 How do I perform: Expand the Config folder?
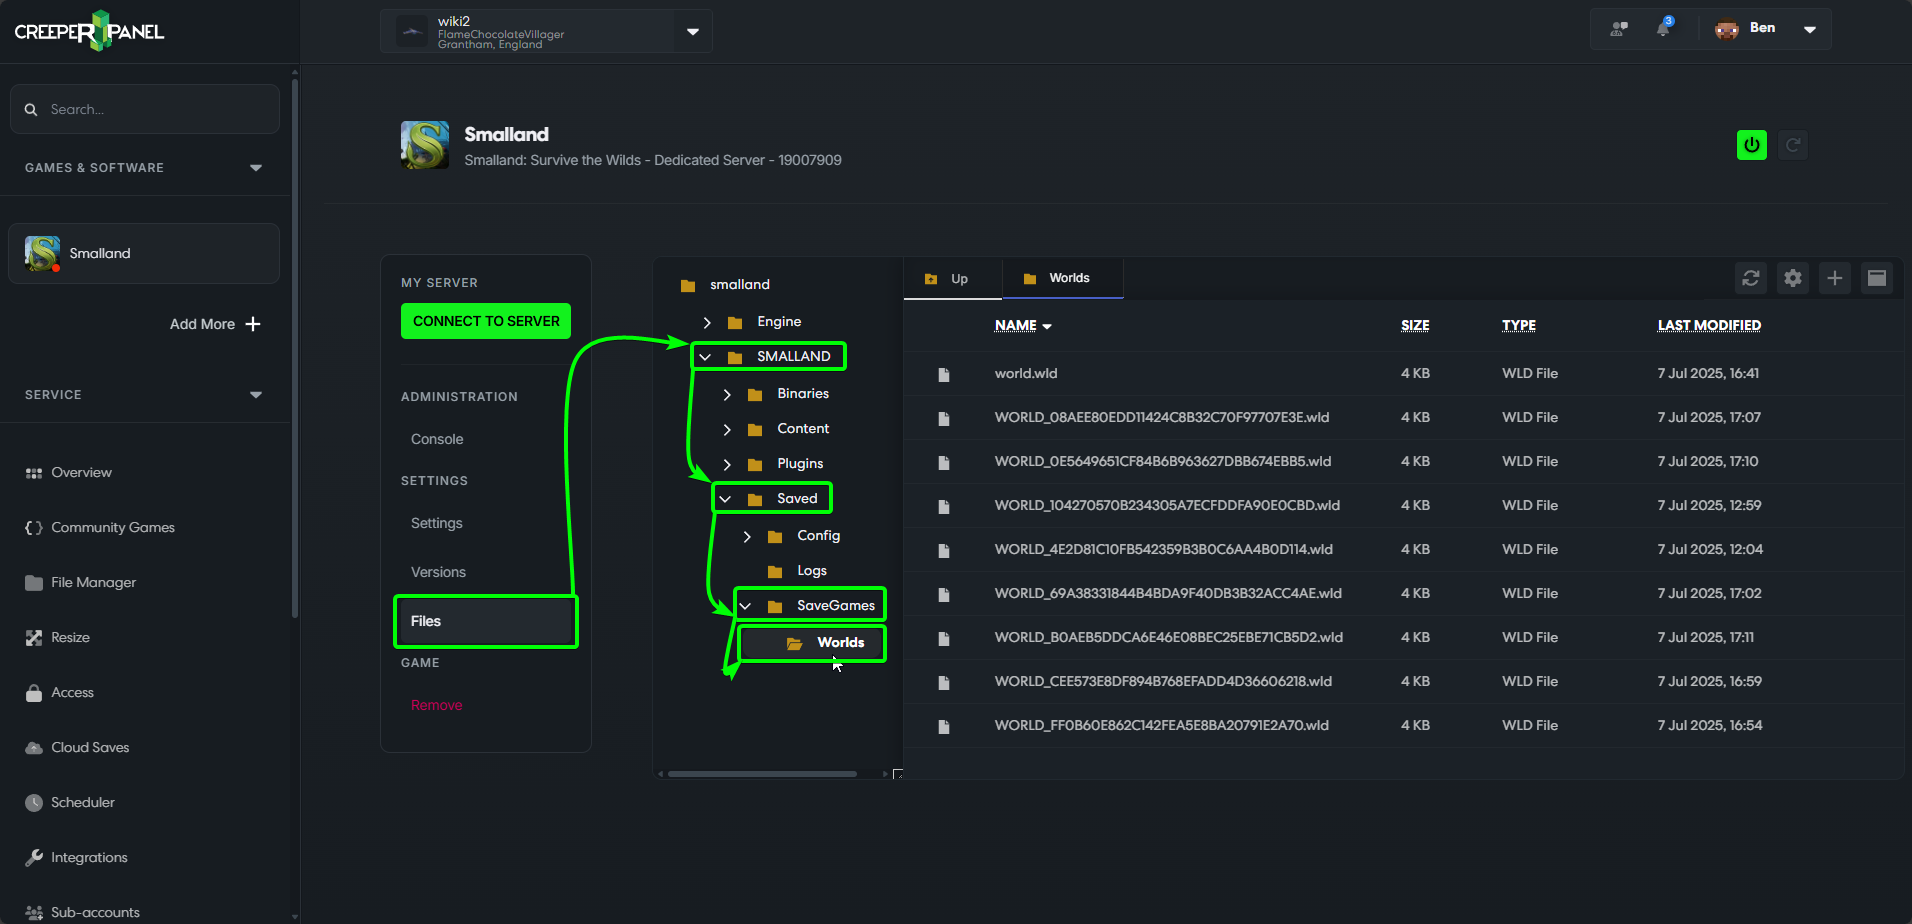[x=747, y=536]
